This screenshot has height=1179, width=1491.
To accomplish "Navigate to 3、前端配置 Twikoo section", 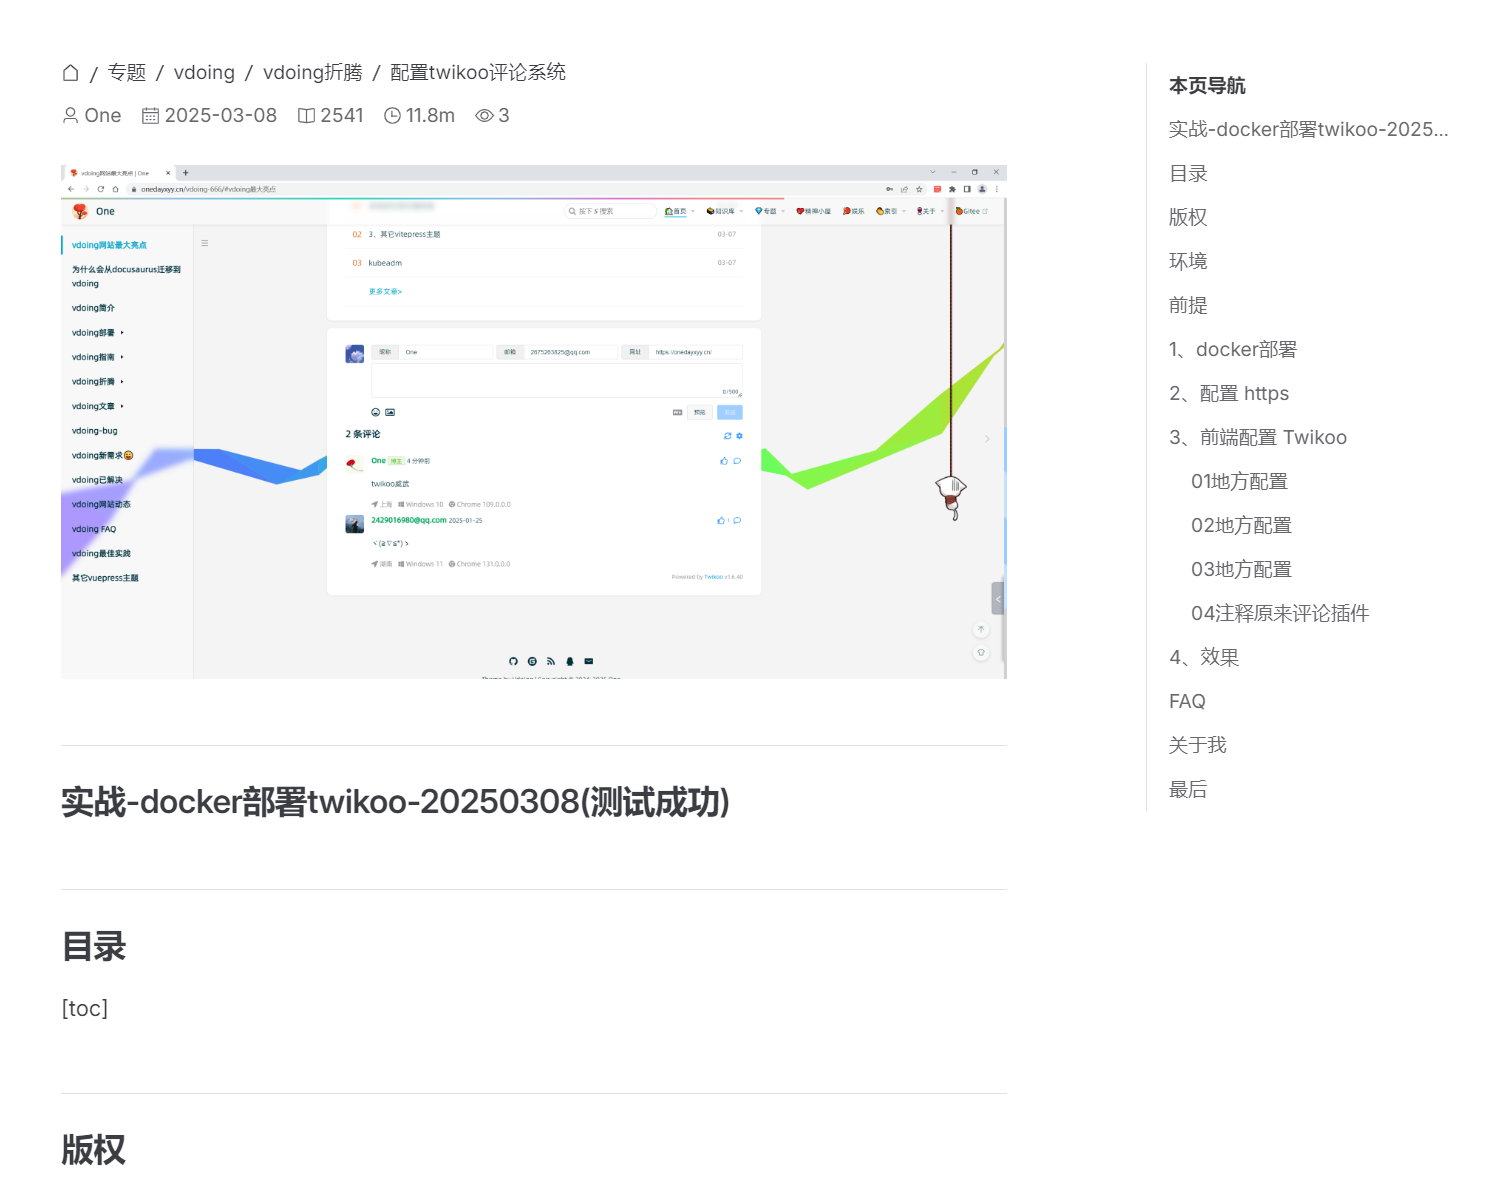I will tap(1258, 437).
